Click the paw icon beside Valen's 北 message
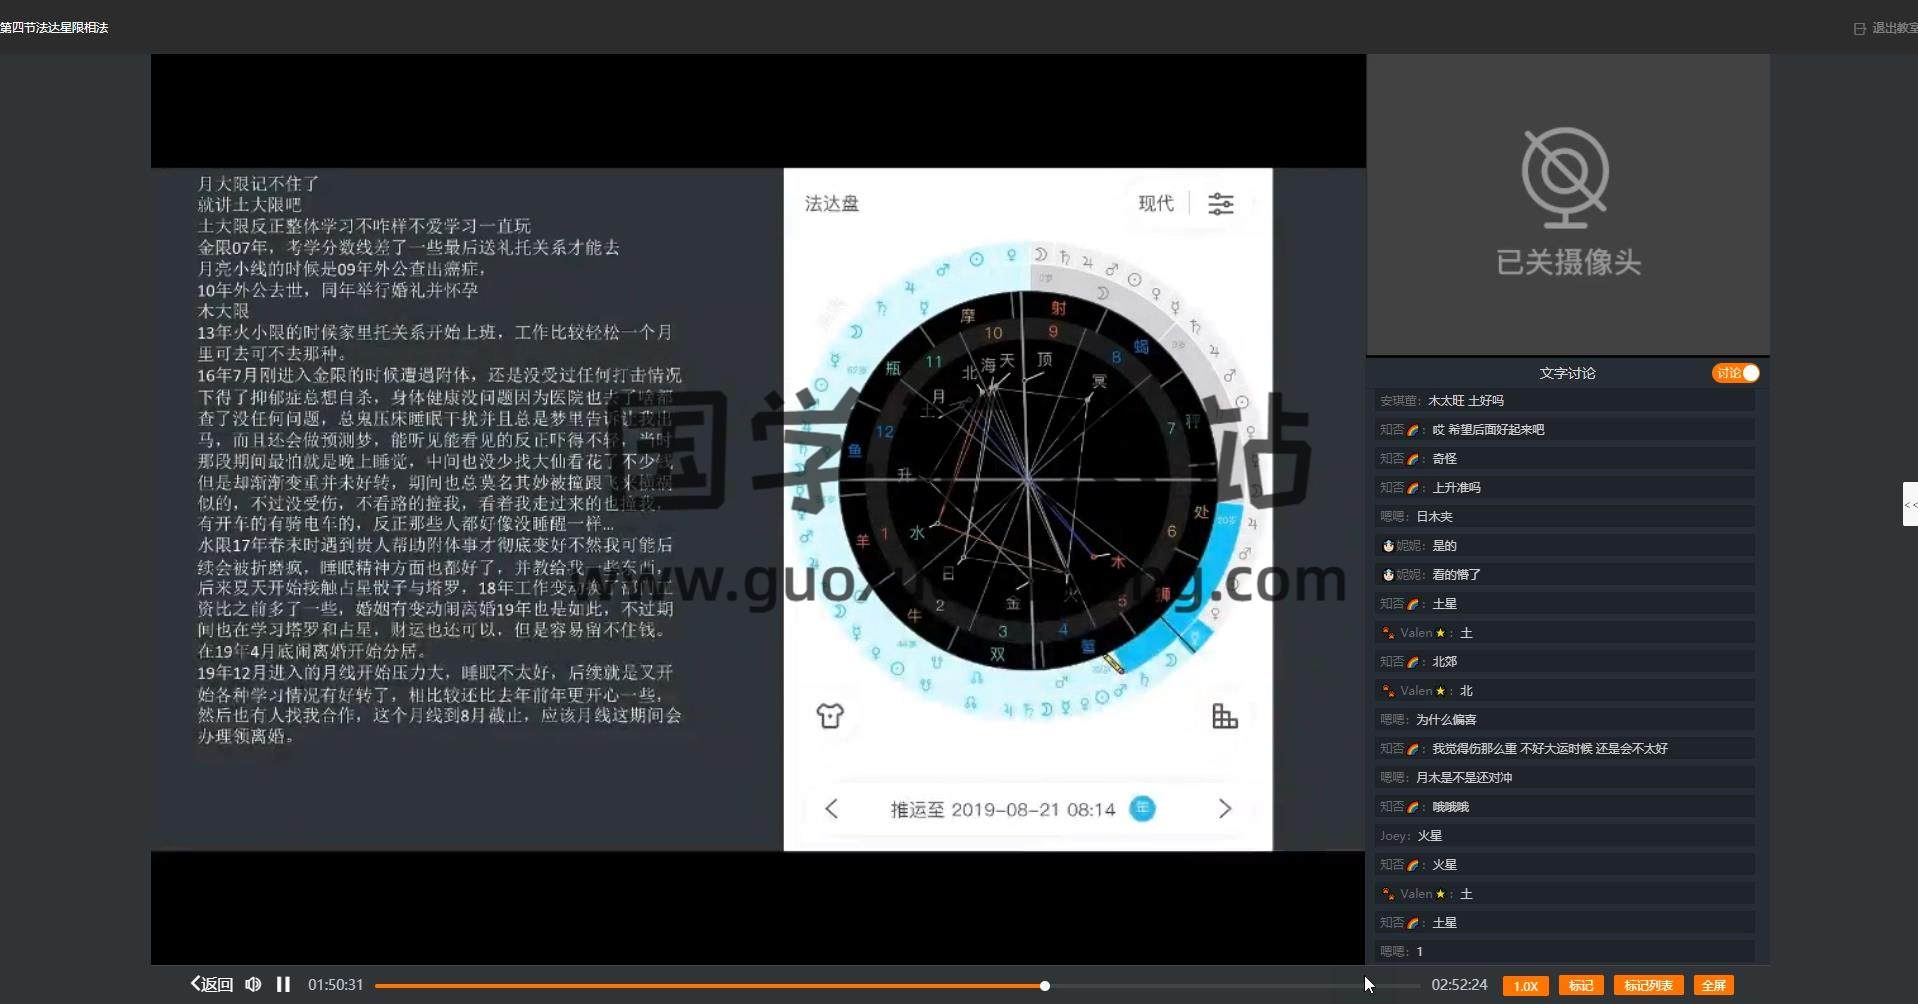 tap(1388, 691)
